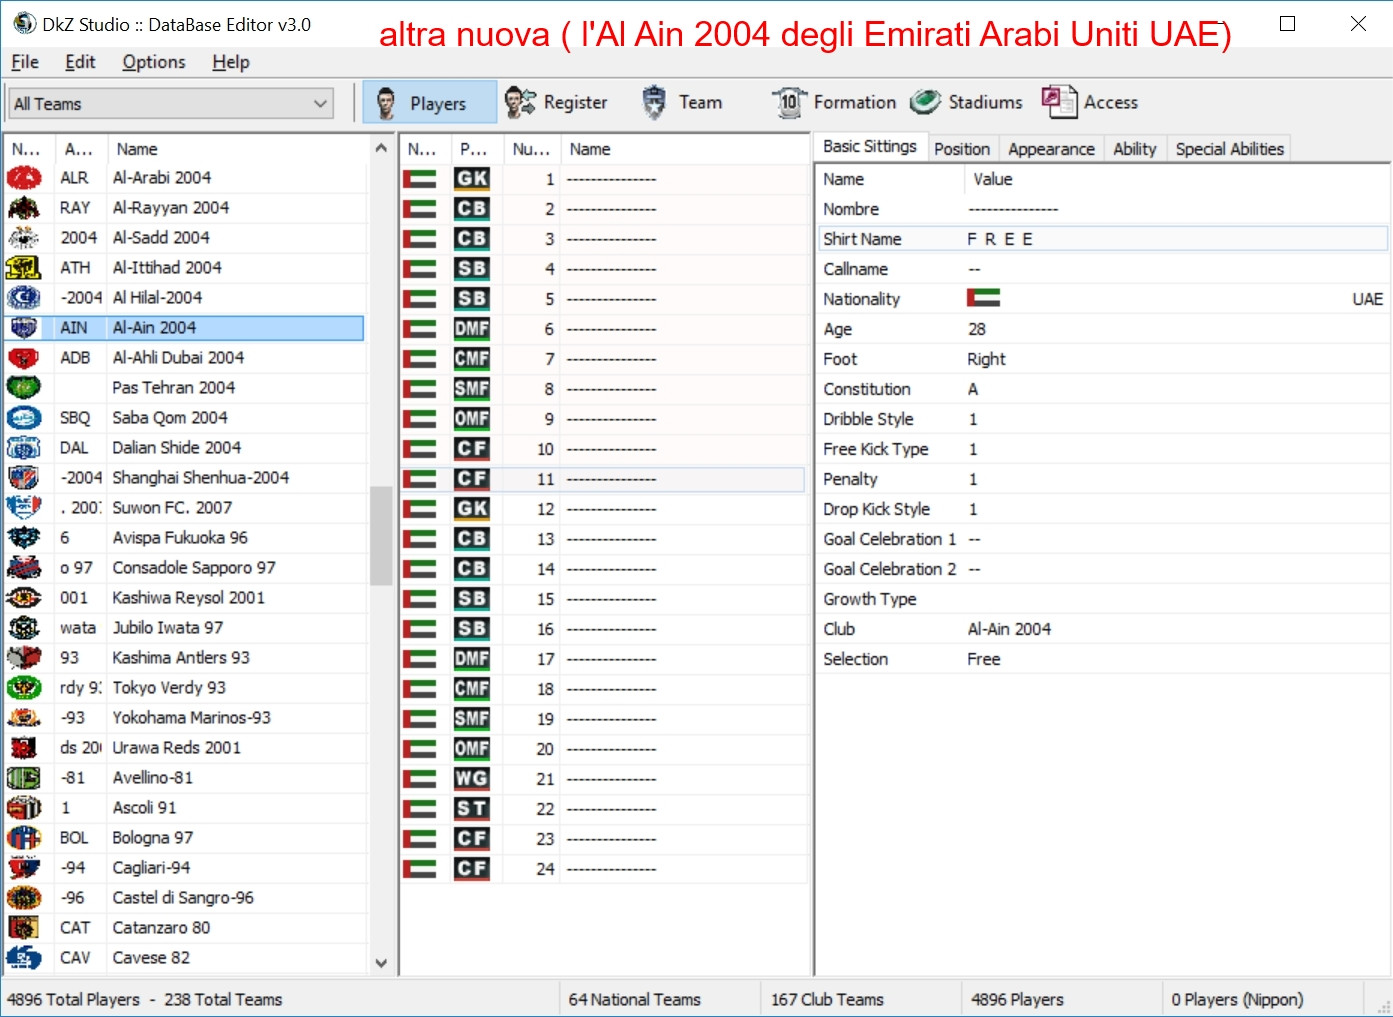Click the Shanghai Shenhua-2004 crest icon
Screen dimensions: 1393x1017
[x=24, y=478]
